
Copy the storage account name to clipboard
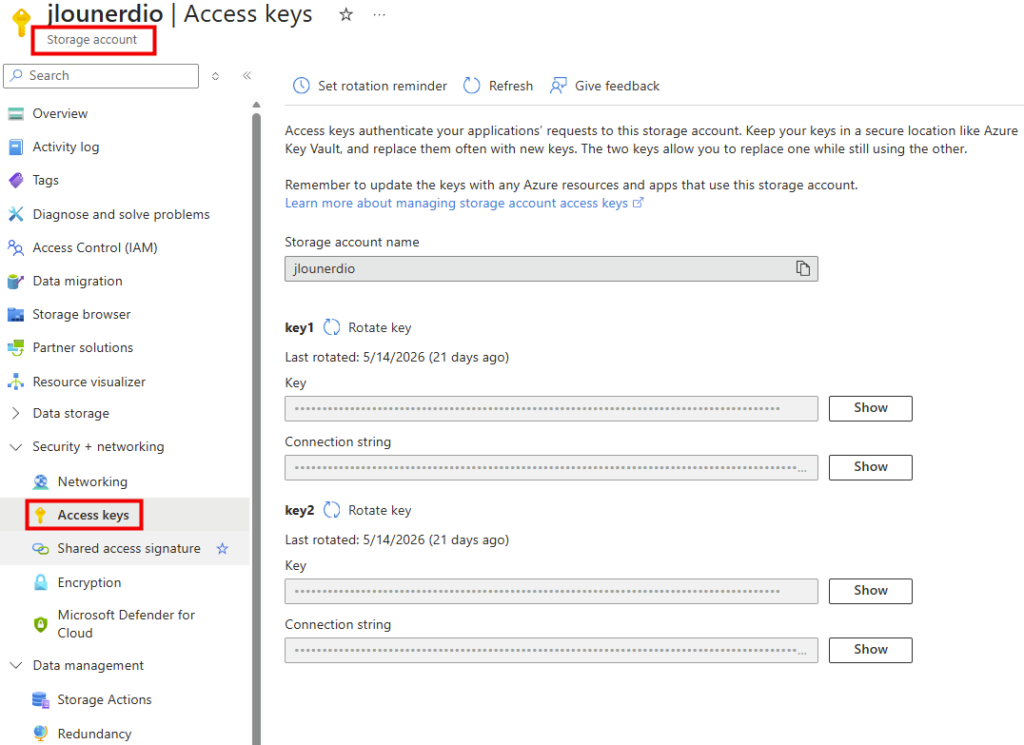coord(803,268)
